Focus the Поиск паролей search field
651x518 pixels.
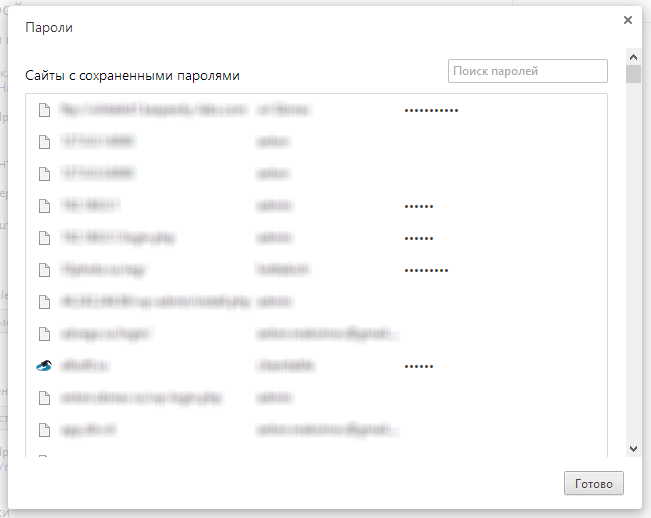[528, 71]
